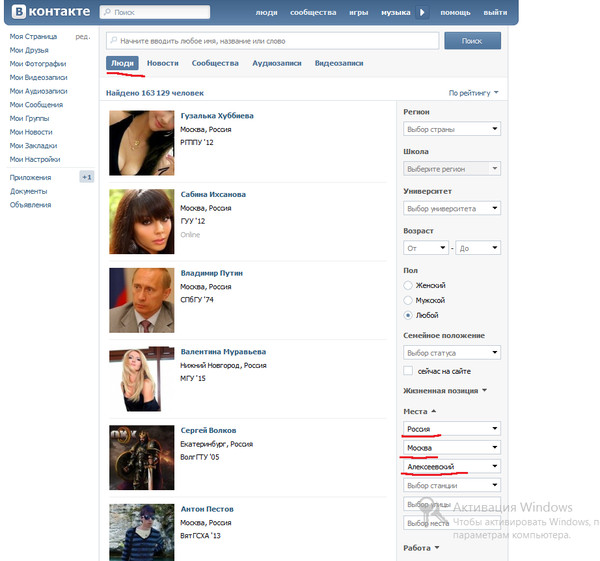This screenshot has height=561, width=600.
Task: Click Валентина Муравьева's profile photo
Action: coord(142,379)
